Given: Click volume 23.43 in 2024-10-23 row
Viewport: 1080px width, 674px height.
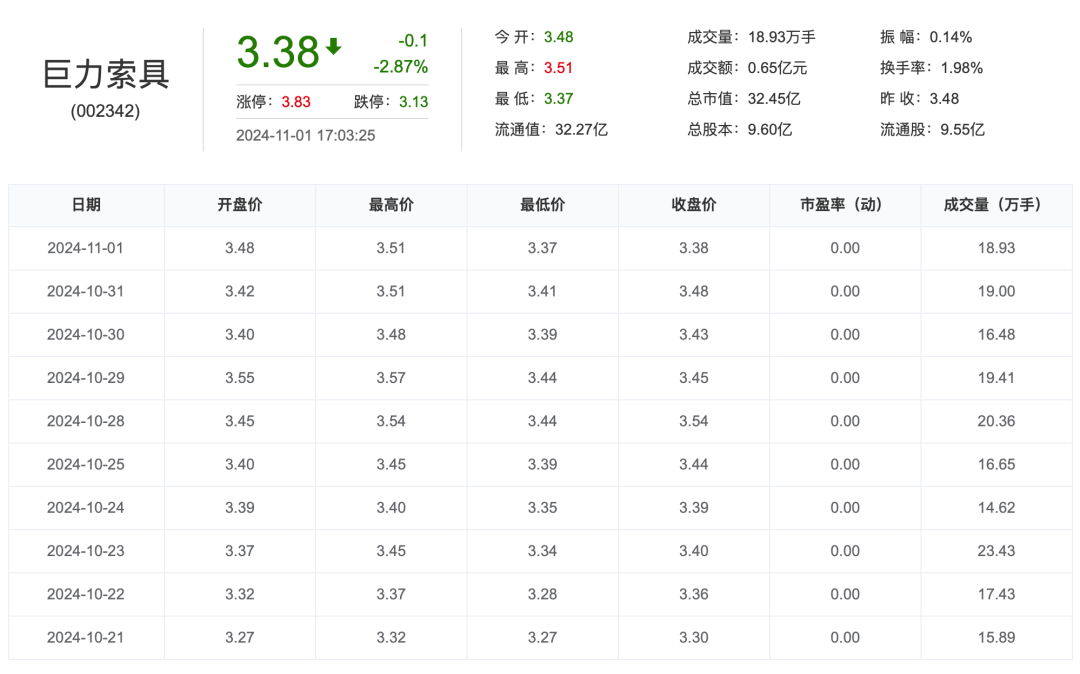Looking at the screenshot, I should 997,551.
